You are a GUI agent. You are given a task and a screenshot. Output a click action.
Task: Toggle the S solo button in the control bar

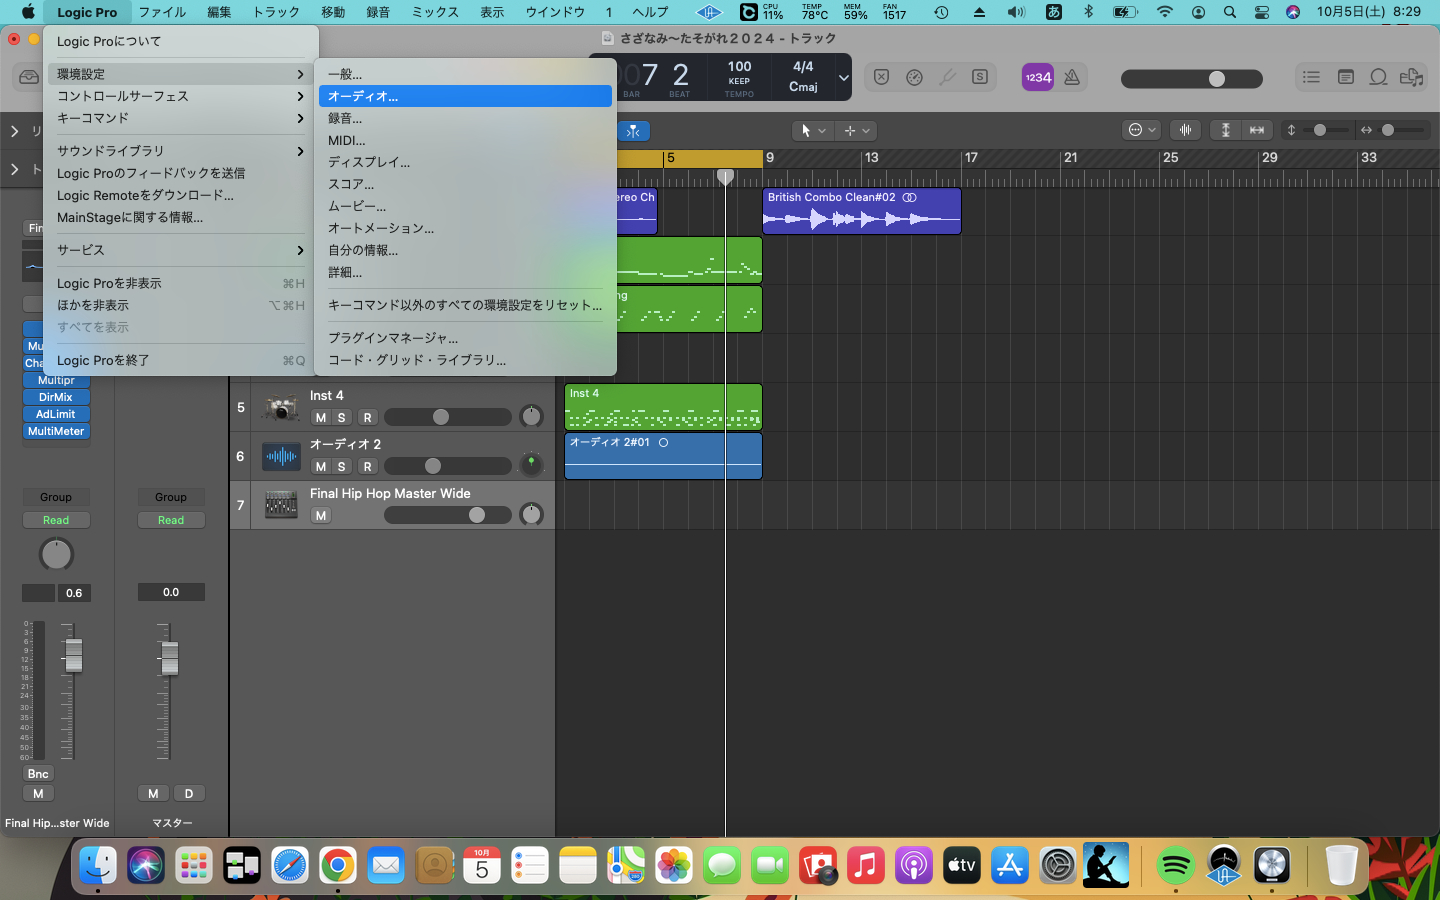click(980, 77)
